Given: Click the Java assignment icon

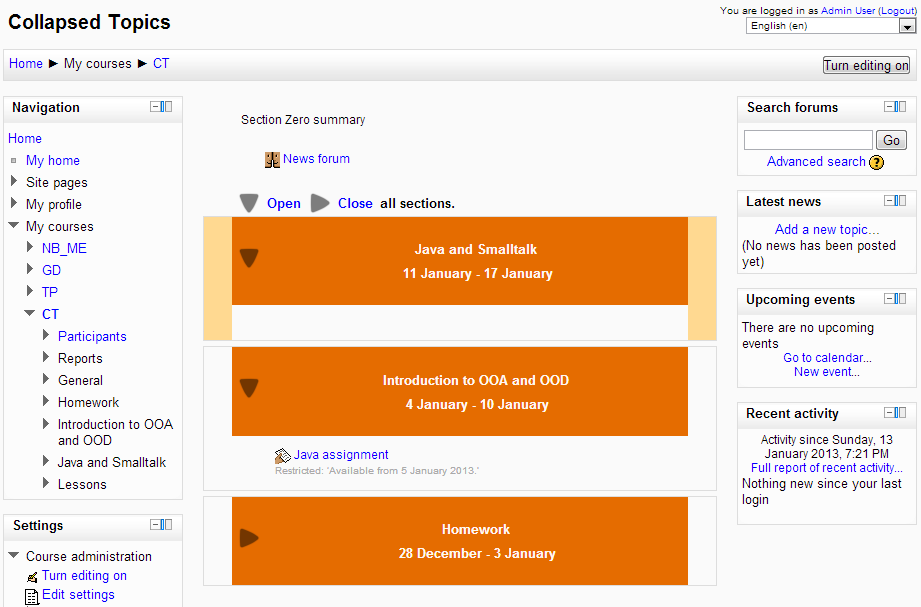Looking at the screenshot, I should click(x=283, y=455).
